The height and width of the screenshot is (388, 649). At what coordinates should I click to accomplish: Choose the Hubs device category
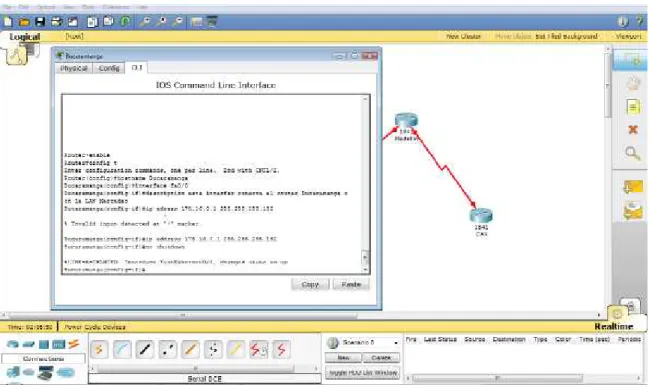point(43,344)
